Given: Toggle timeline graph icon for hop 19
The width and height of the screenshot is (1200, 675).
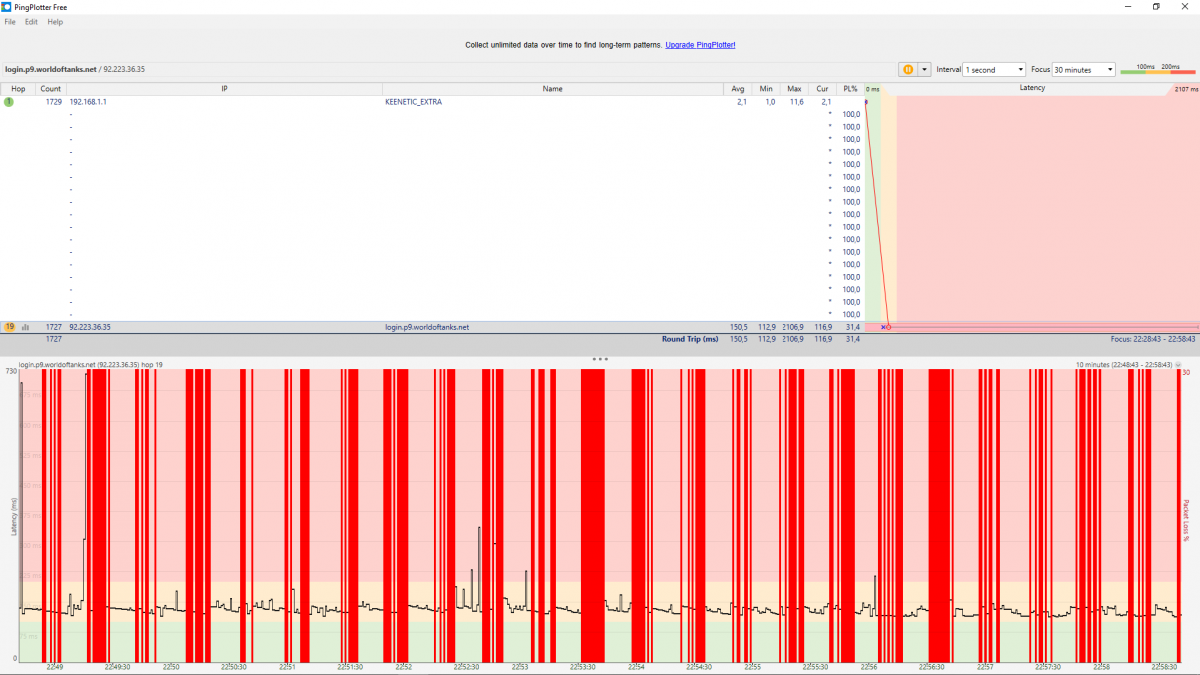Looking at the screenshot, I should click(25, 327).
